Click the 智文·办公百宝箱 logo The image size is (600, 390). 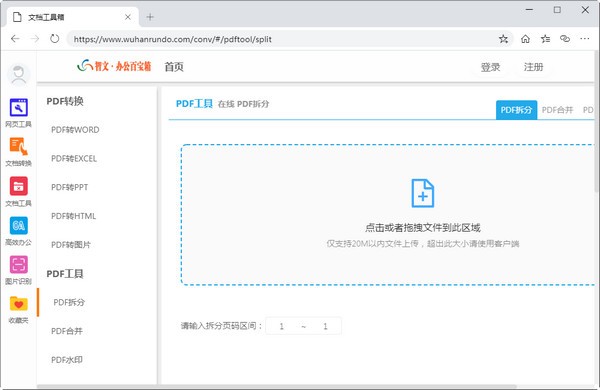[x=114, y=66]
